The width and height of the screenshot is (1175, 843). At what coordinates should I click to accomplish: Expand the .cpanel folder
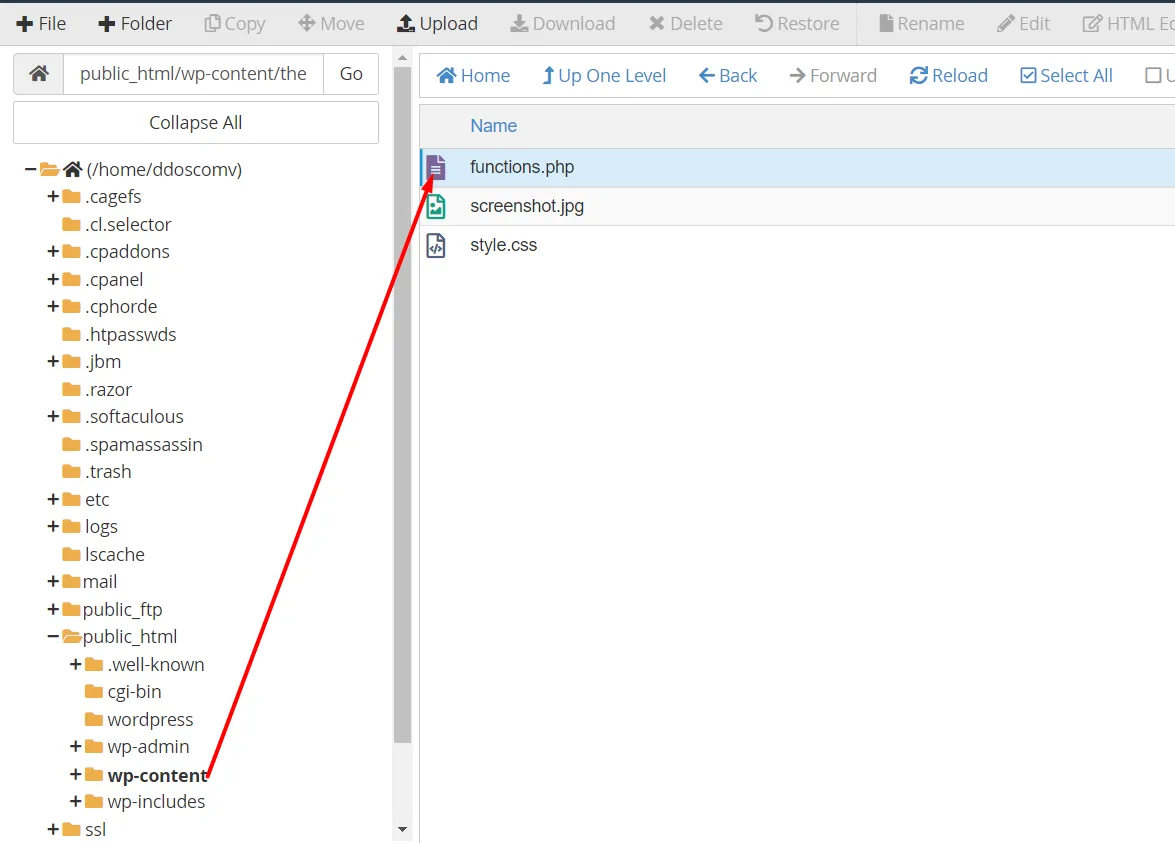coord(52,280)
